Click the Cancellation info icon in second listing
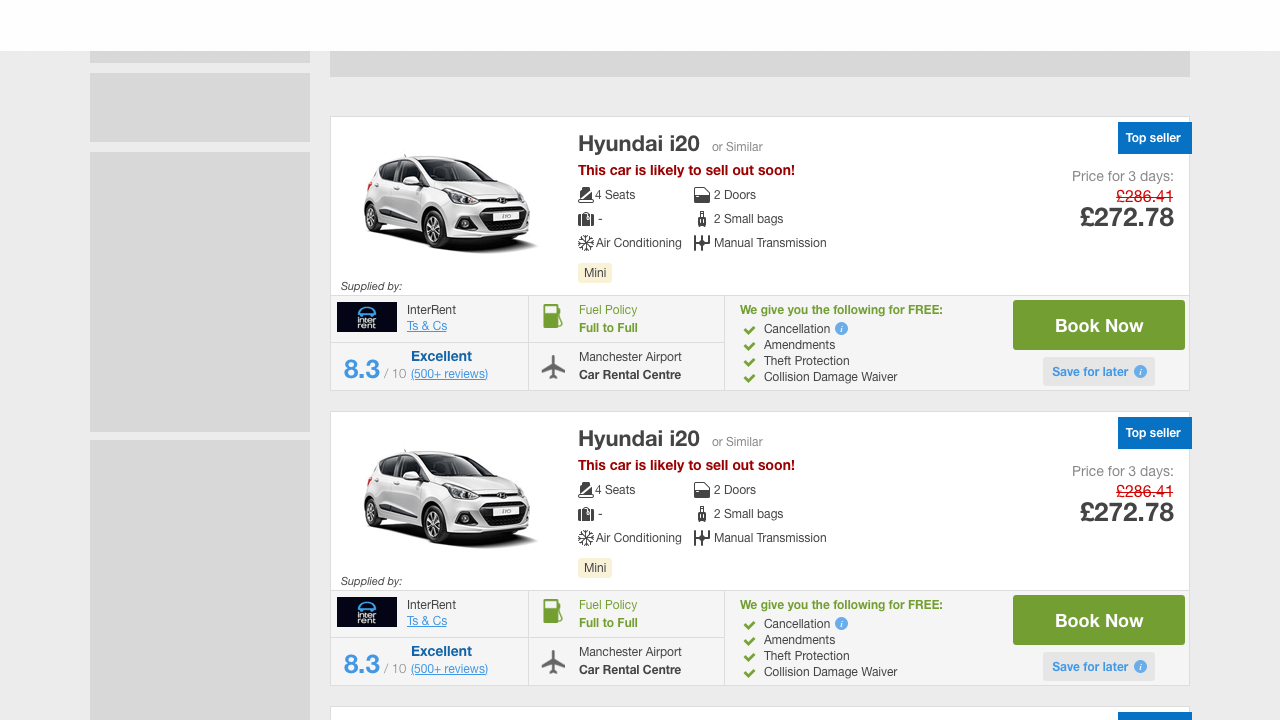This screenshot has height=720, width=1280. click(841, 624)
